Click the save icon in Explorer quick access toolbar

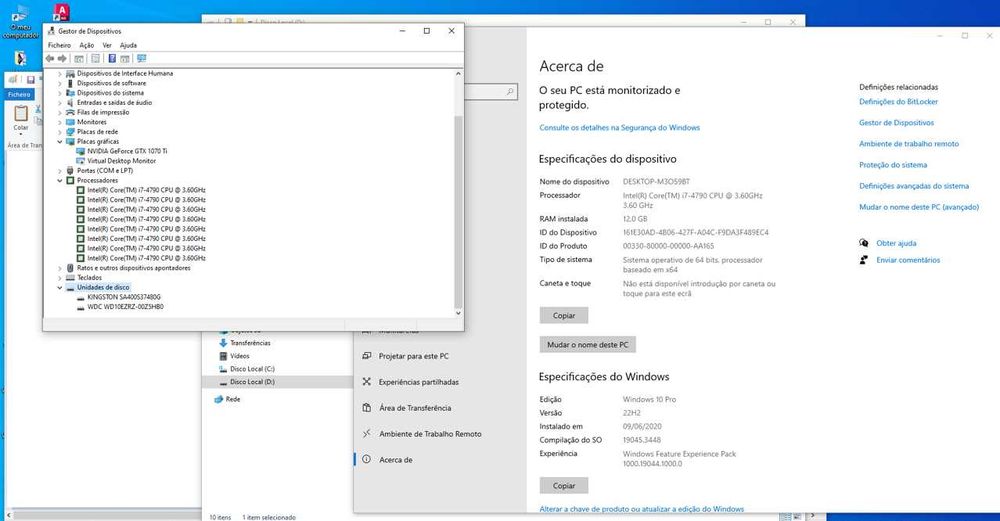tap(30, 80)
